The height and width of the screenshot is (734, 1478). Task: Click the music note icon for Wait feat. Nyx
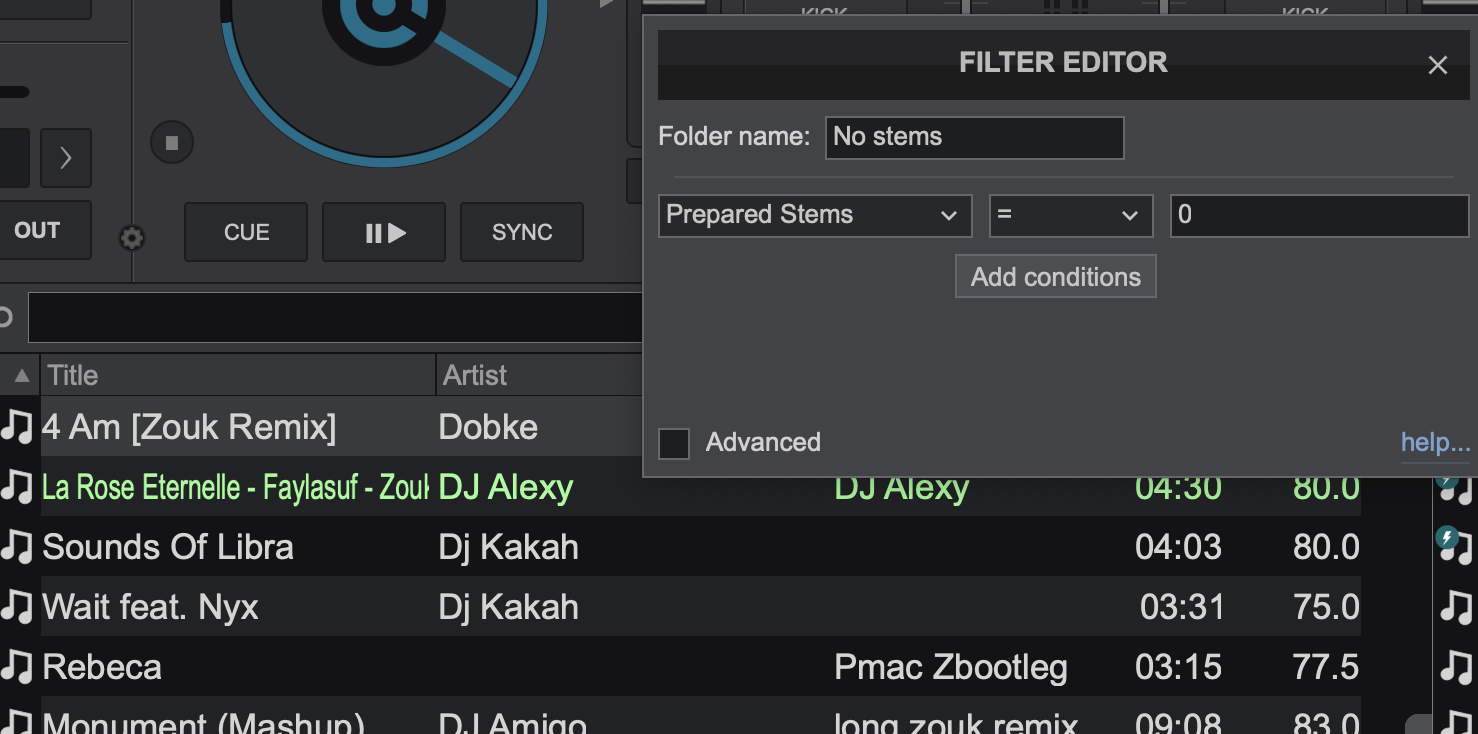click(17, 607)
